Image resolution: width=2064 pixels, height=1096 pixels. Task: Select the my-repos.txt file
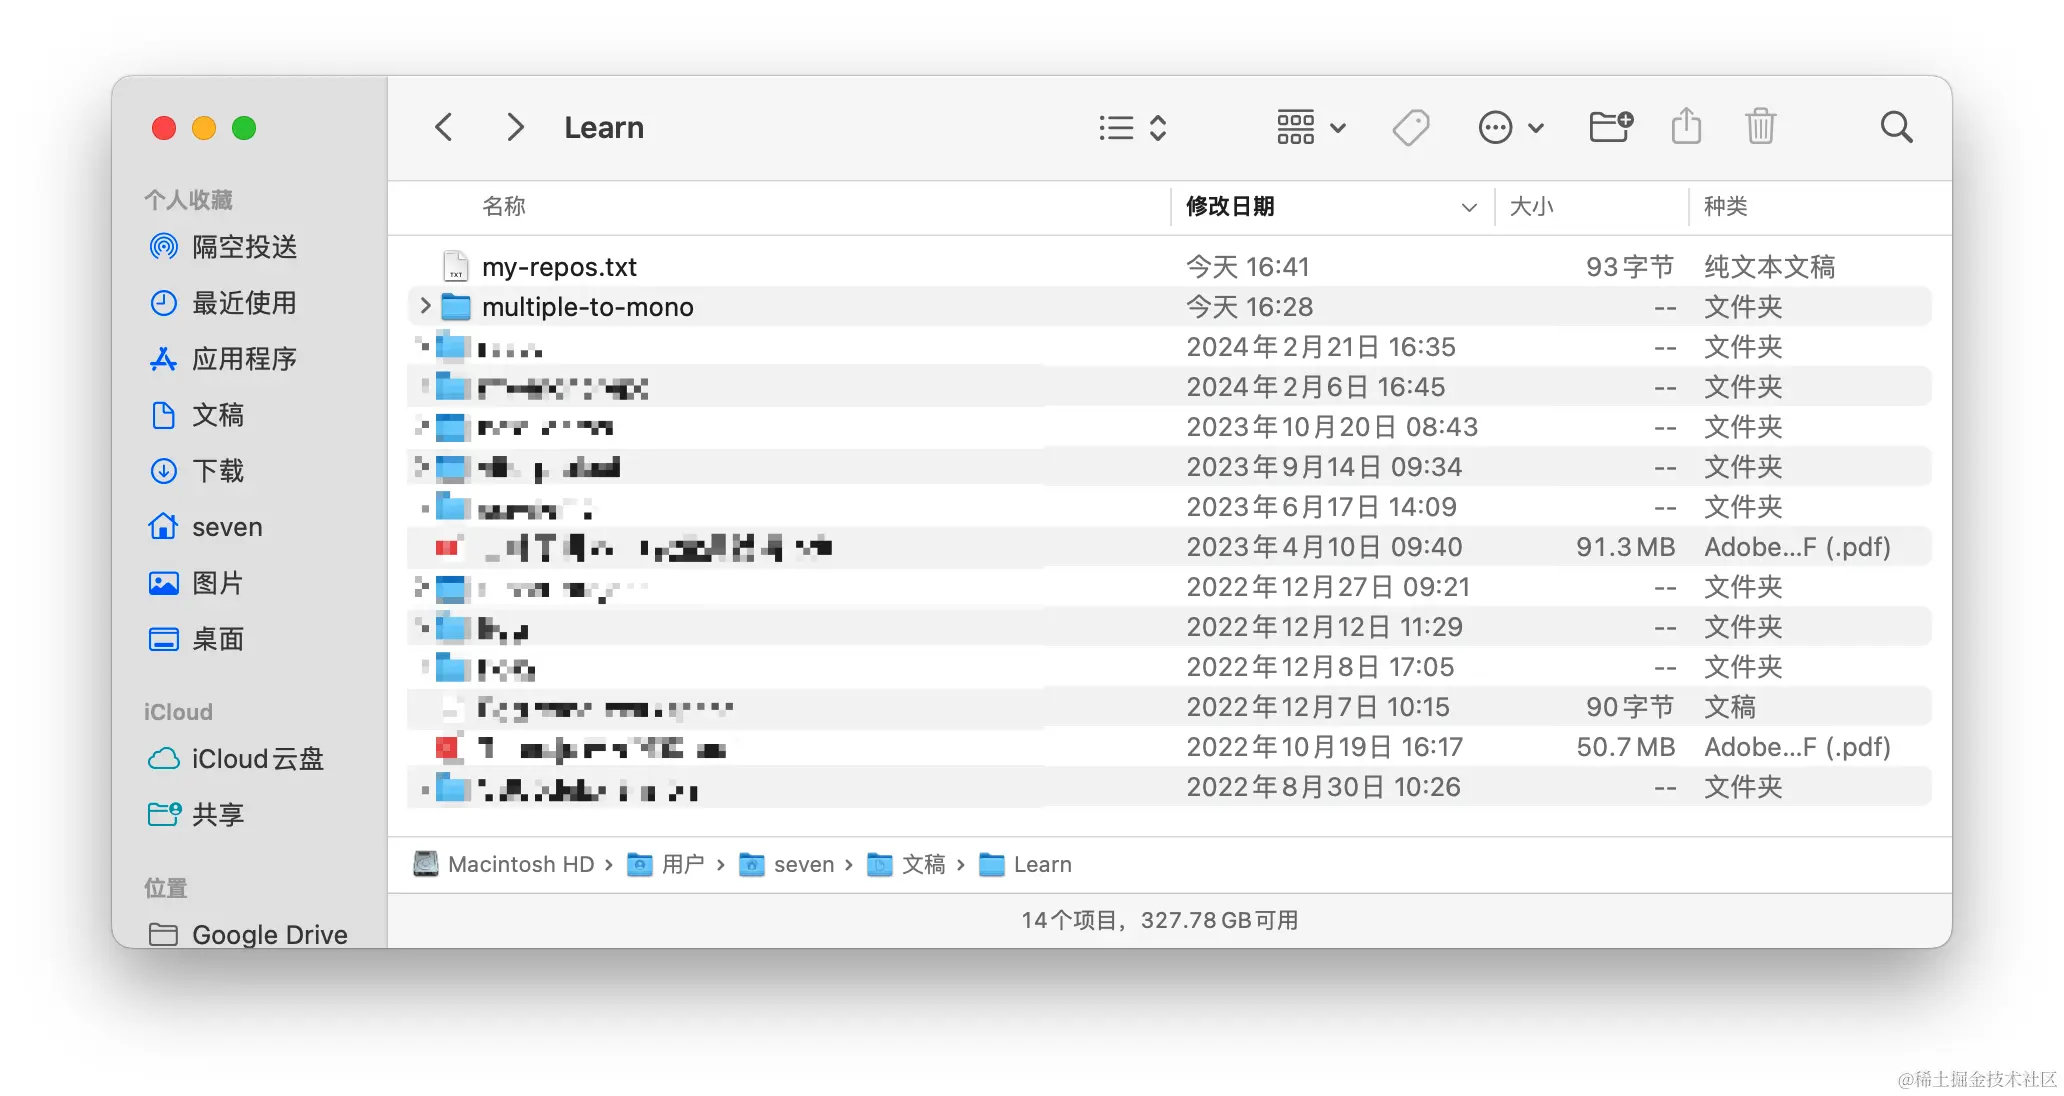pos(559,267)
